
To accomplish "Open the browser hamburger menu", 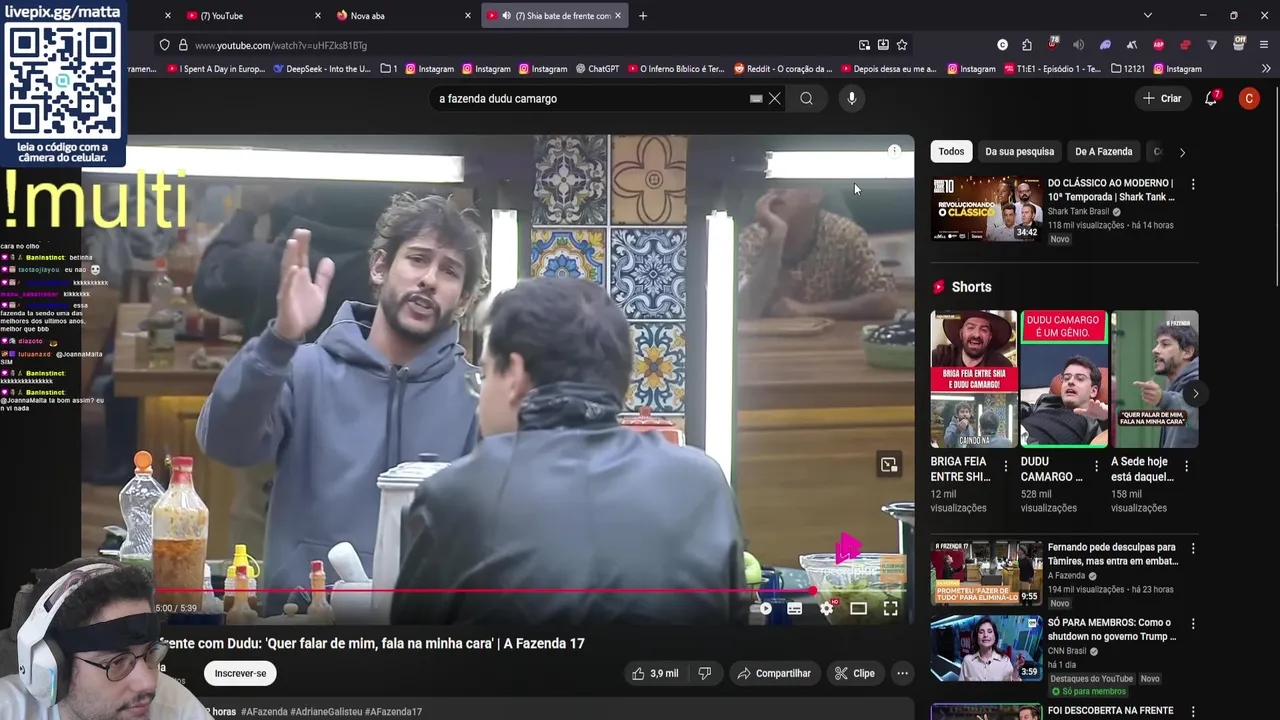I will point(1265,45).
